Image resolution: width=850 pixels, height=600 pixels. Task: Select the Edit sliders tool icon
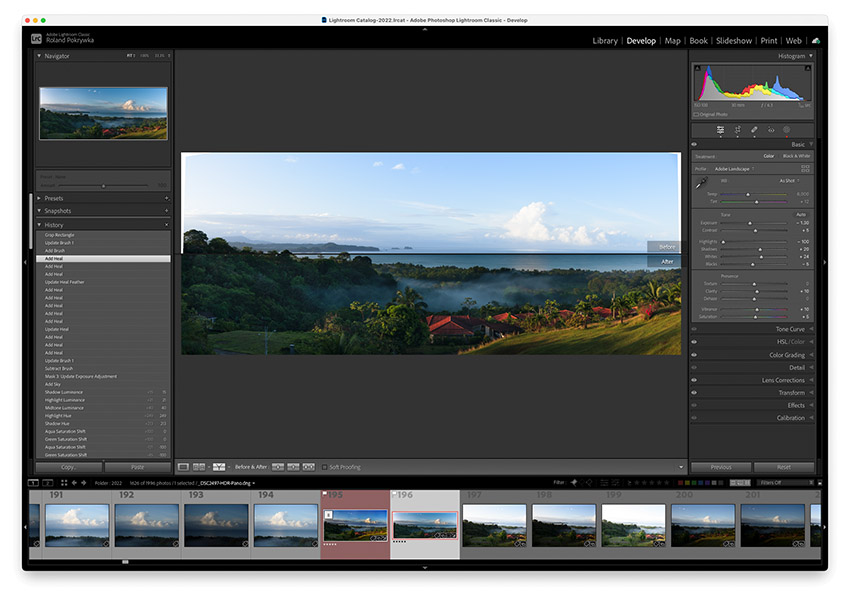click(720, 130)
